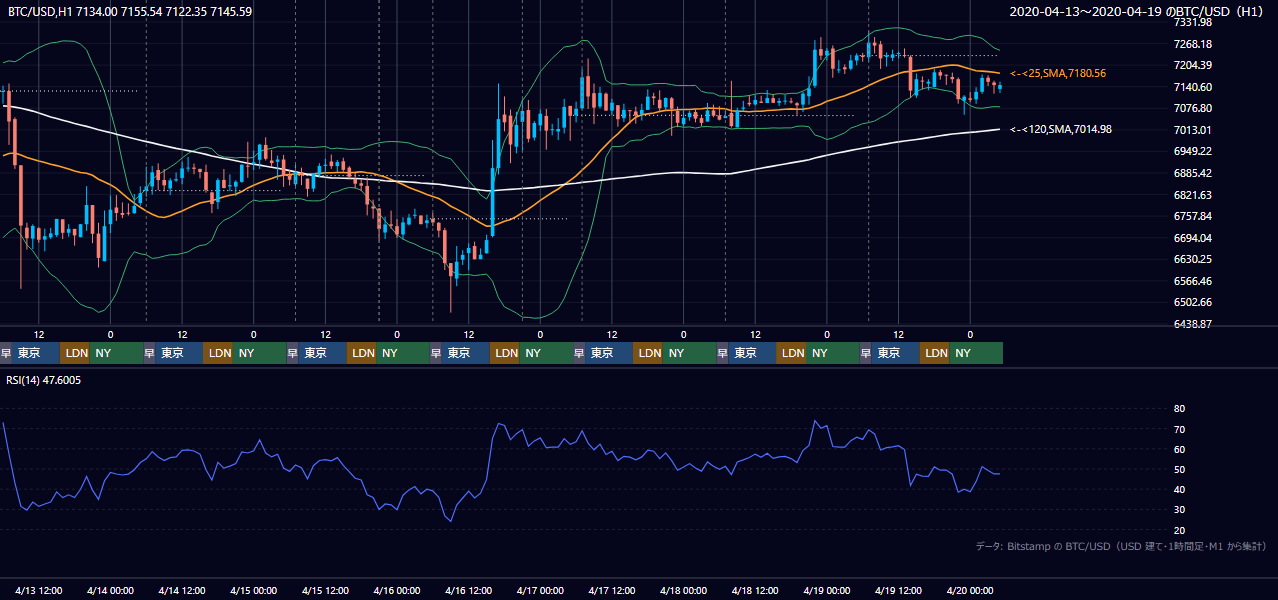1278x600 pixels.
Task: Select the 4/17 00:00 date label
Action: [540, 590]
